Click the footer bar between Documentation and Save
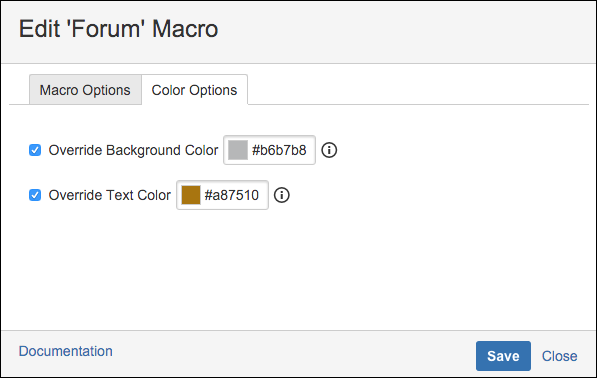 tap(293, 354)
